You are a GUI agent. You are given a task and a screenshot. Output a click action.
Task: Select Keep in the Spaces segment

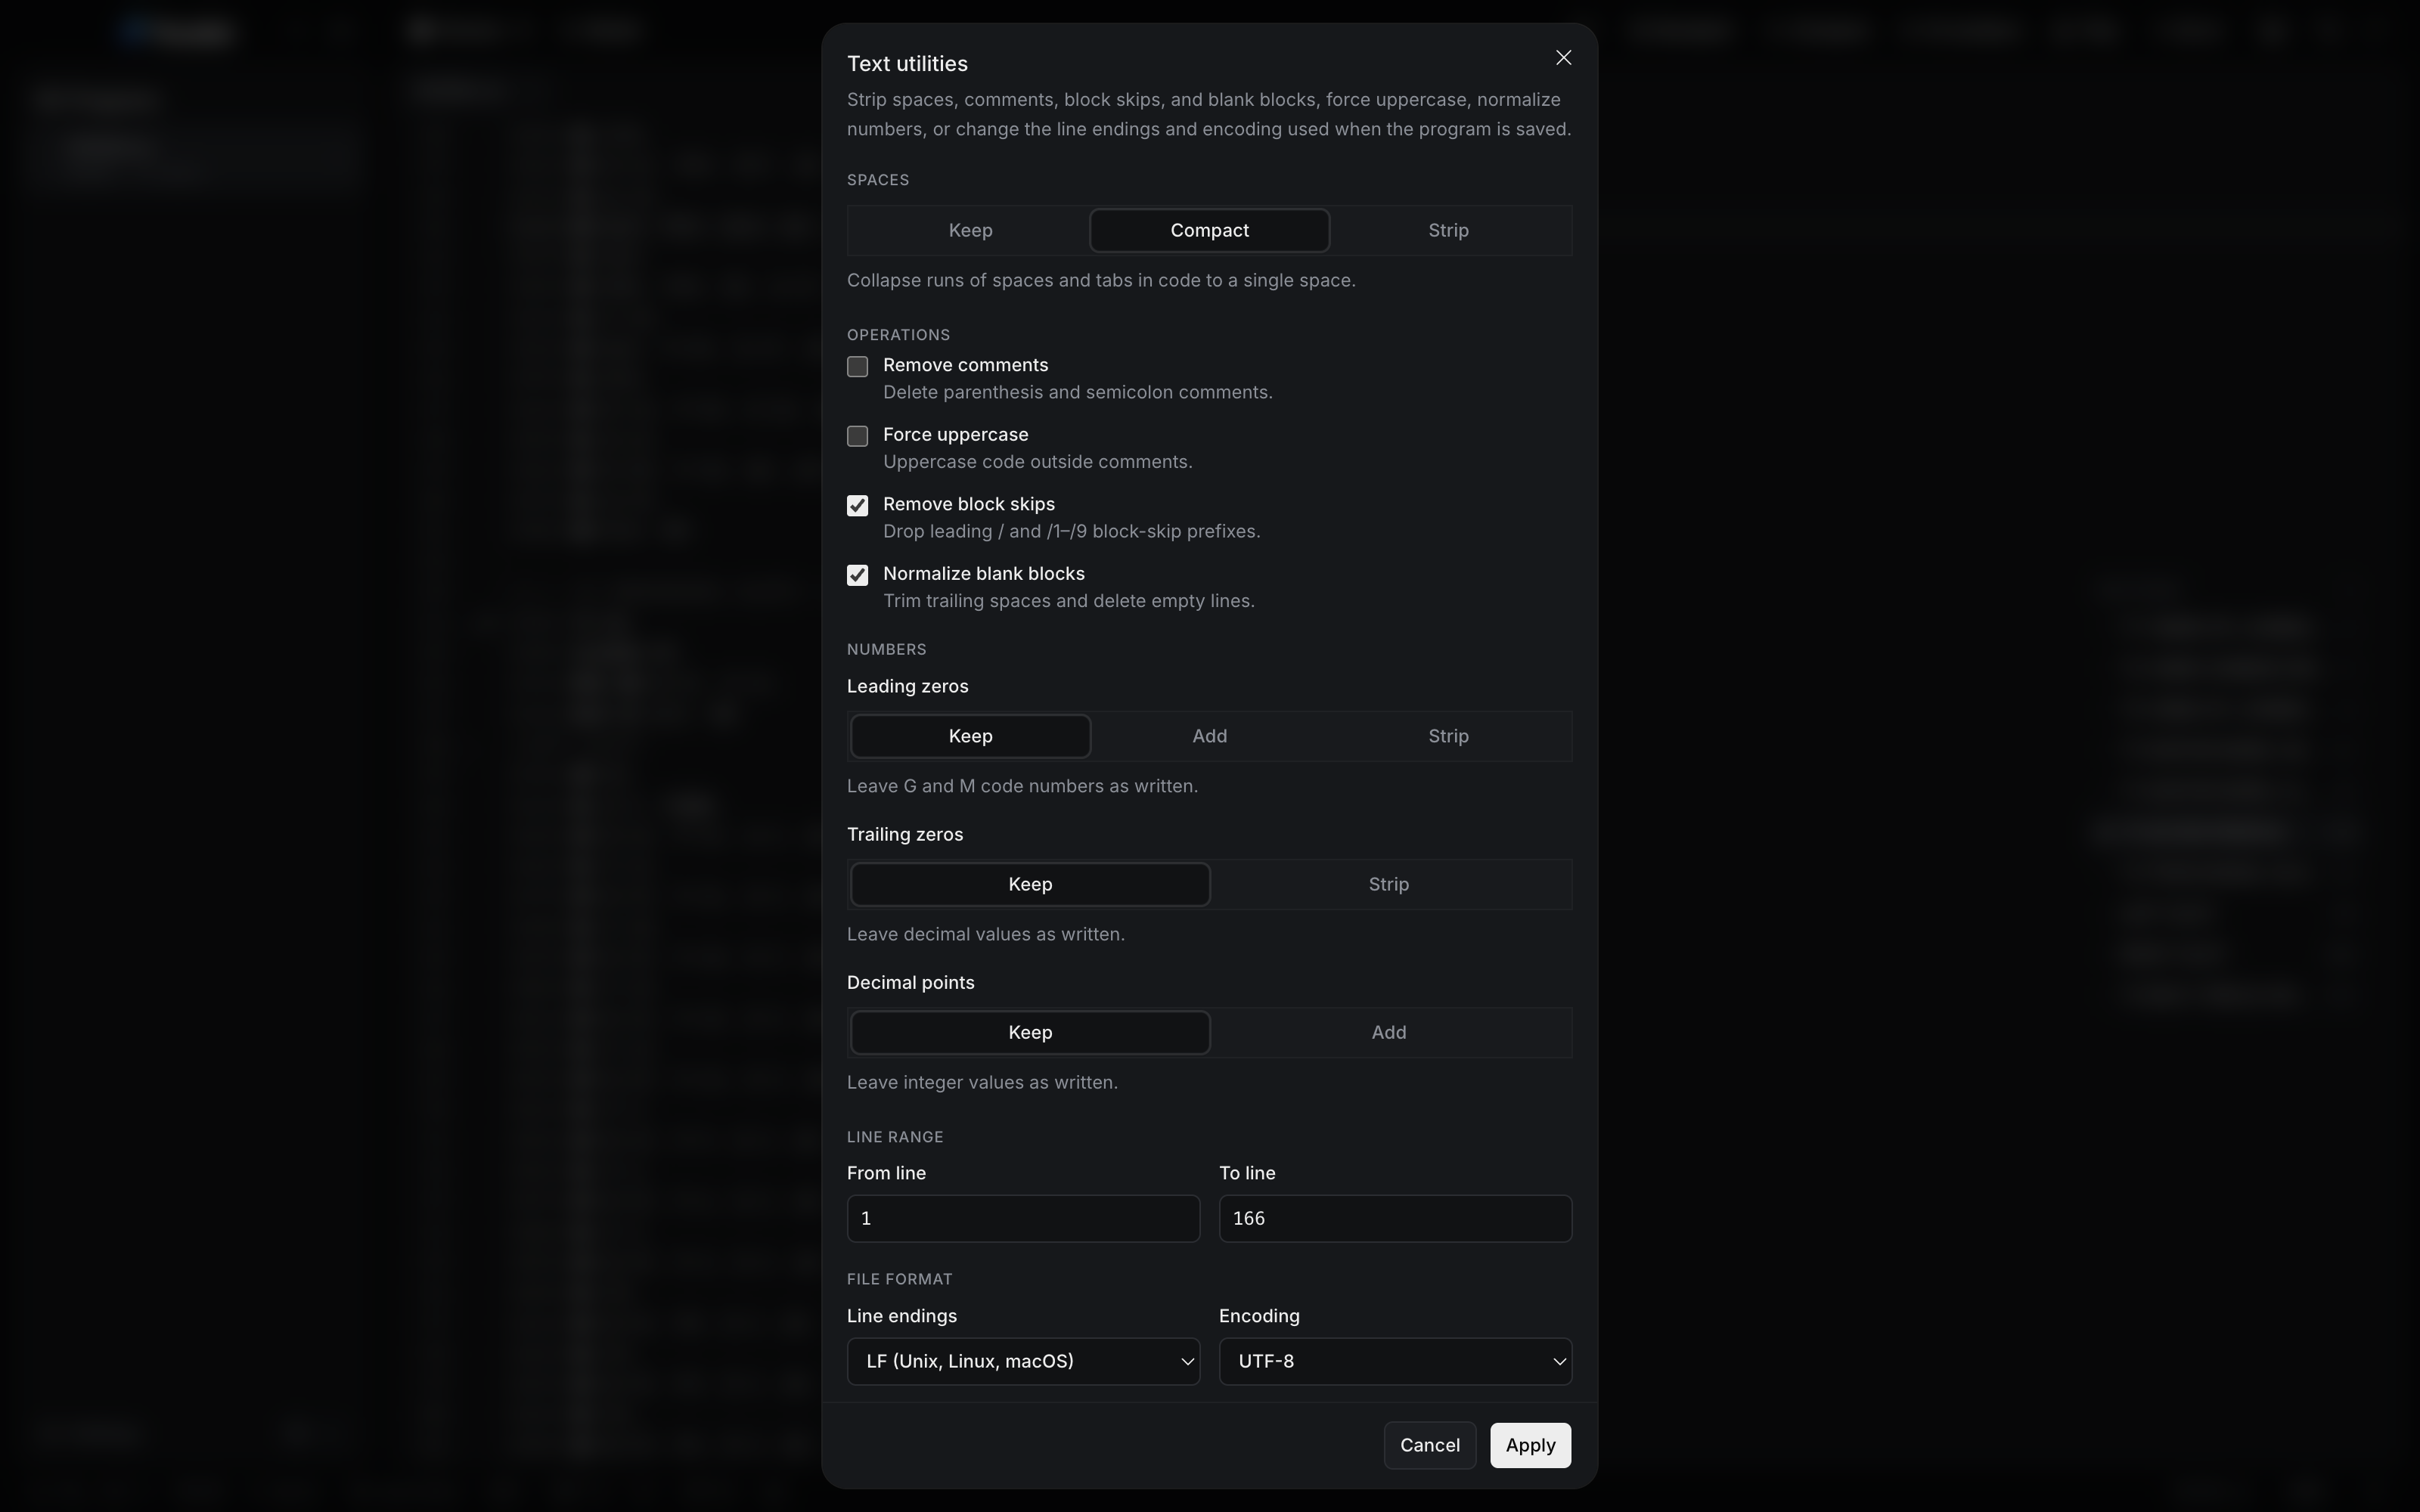(x=970, y=230)
